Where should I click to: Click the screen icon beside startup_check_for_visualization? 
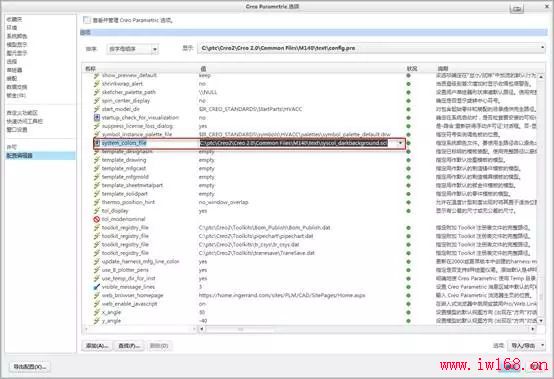tap(96, 118)
